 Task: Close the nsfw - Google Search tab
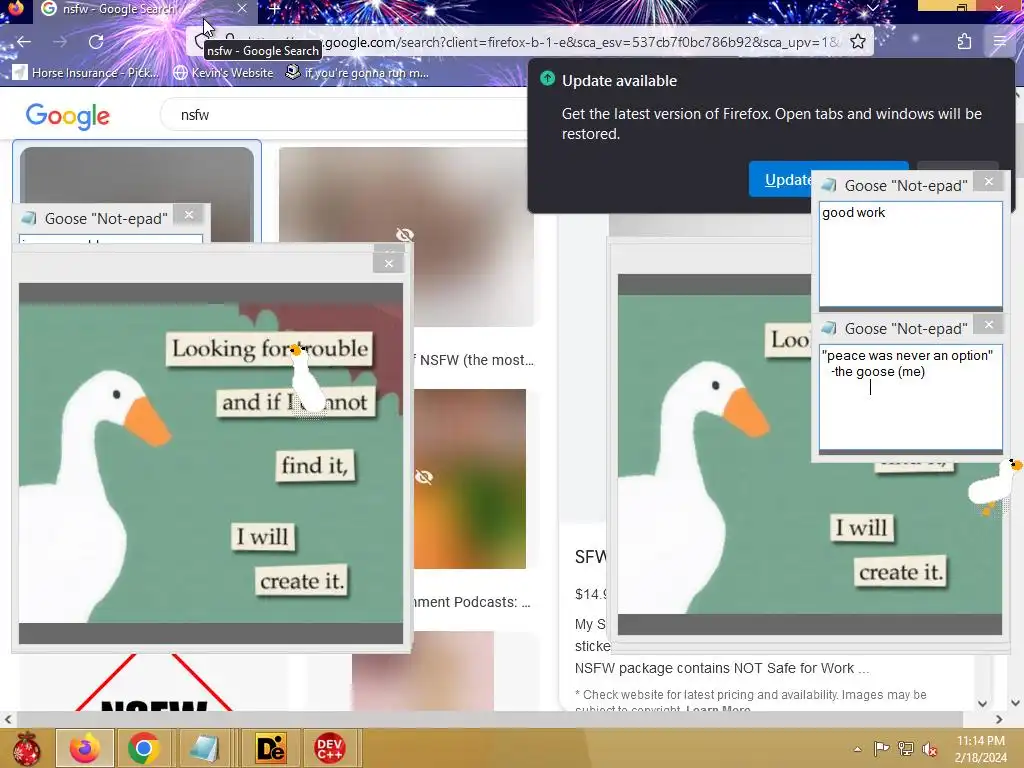click(x=242, y=8)
